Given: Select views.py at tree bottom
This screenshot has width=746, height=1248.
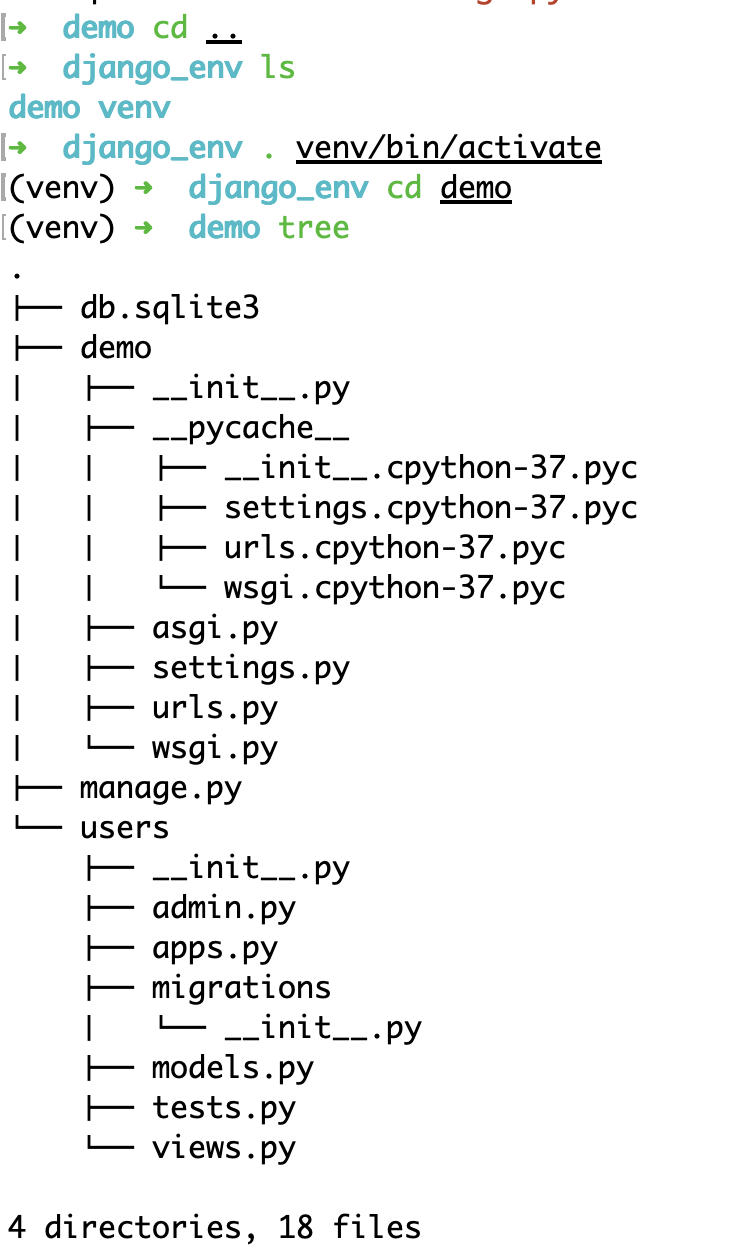Looking at the screenshot, I should click(224, 1149).
